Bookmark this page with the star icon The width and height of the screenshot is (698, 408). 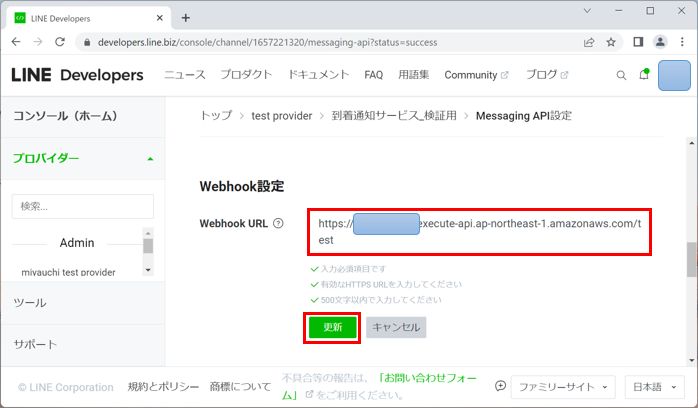click(611, 42)
